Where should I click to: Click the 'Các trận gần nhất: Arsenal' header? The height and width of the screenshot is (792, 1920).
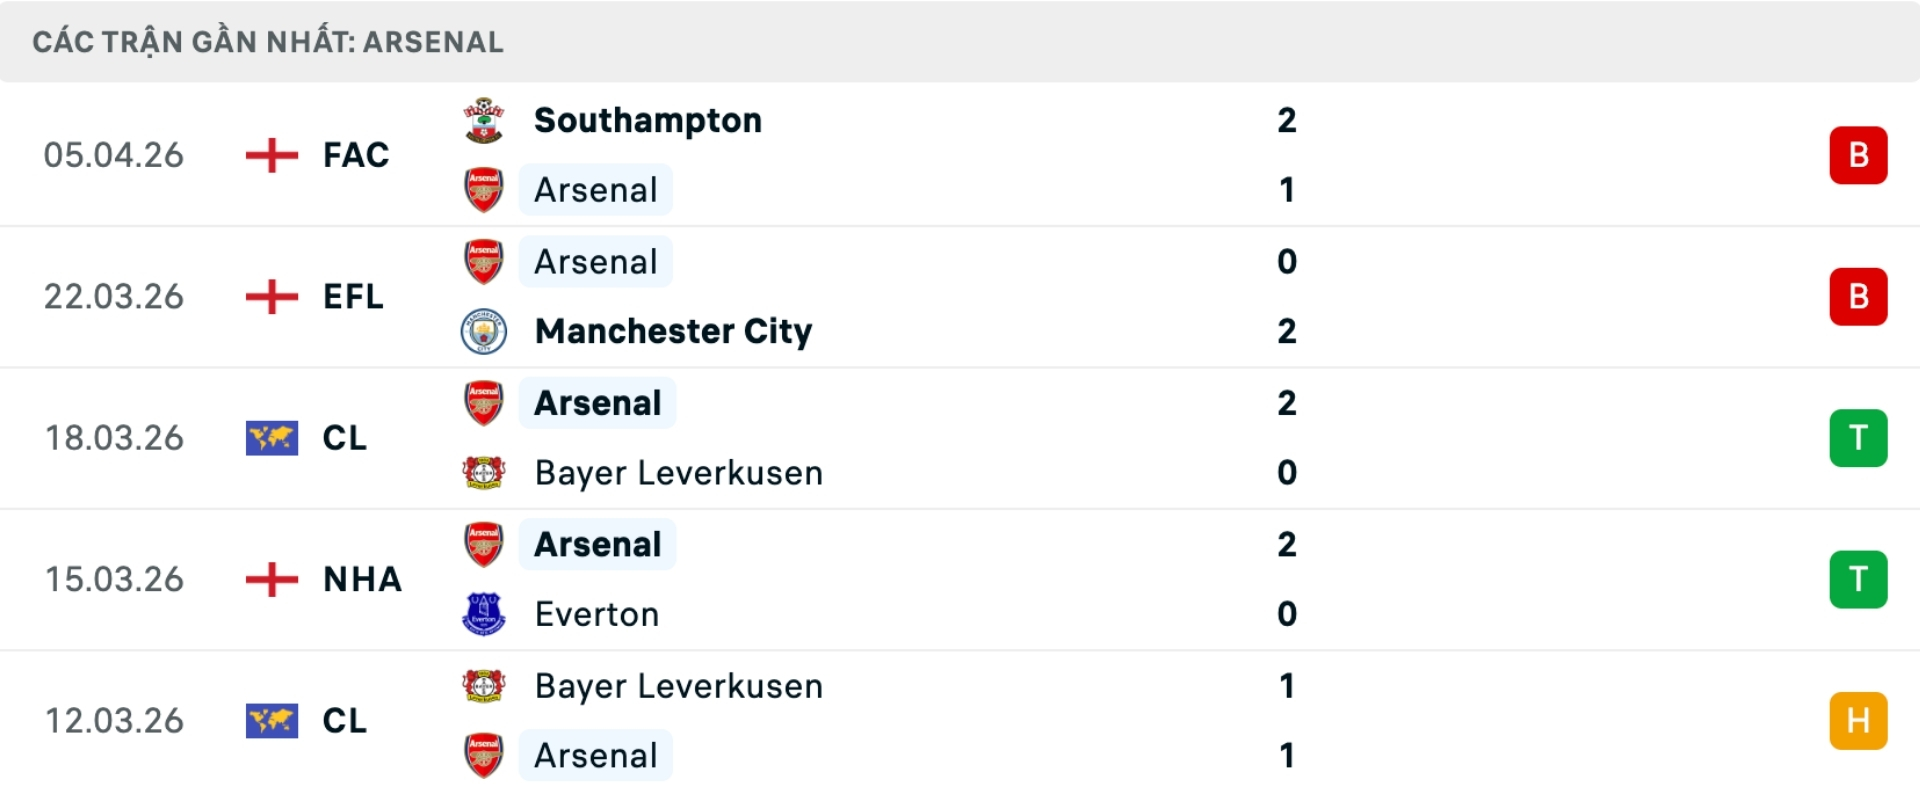[268, 42]
